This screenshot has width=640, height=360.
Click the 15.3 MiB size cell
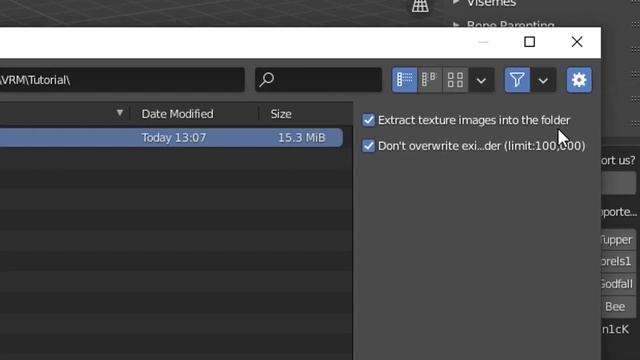pyautogui.click(x=302, y=138)
